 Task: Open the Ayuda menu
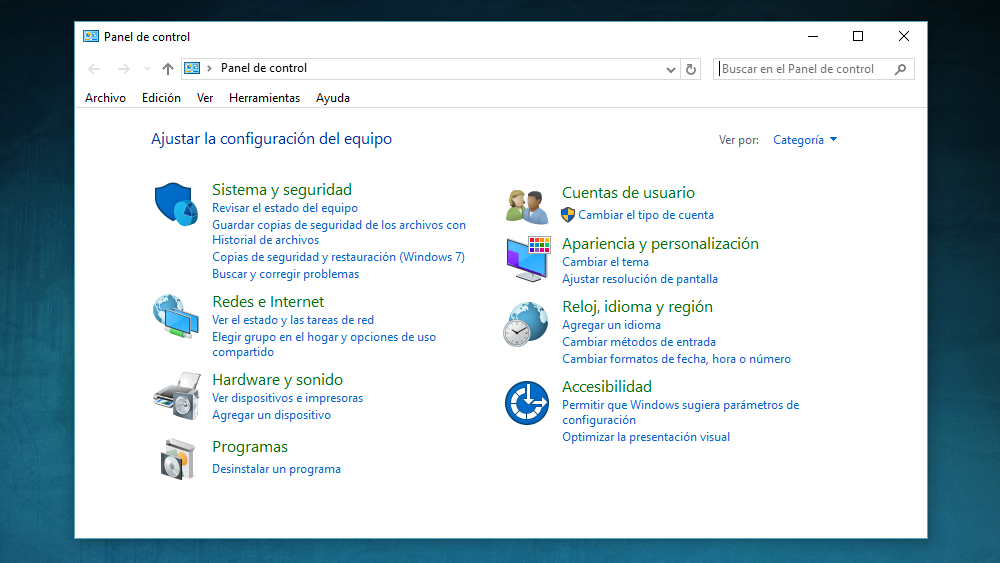tap(333, 98)
